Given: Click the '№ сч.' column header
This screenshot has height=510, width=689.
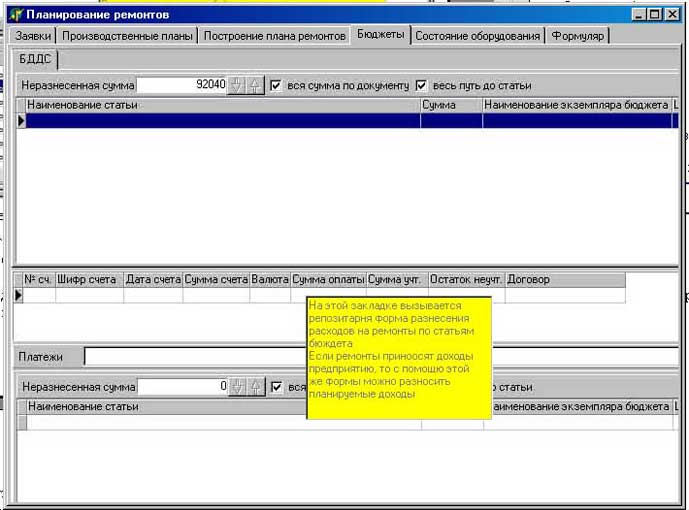Looking at the screenshot, I should 39,279.
